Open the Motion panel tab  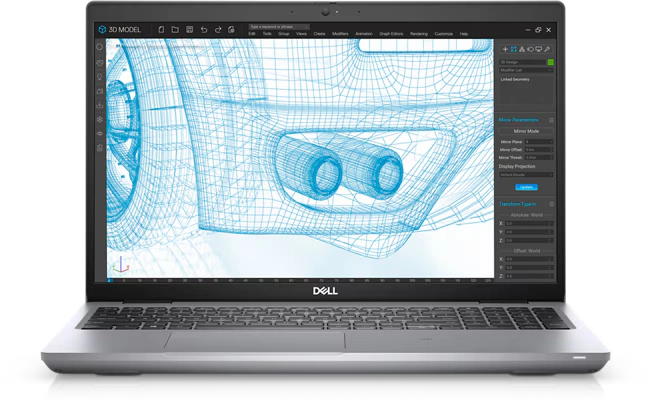pos(530,49)
